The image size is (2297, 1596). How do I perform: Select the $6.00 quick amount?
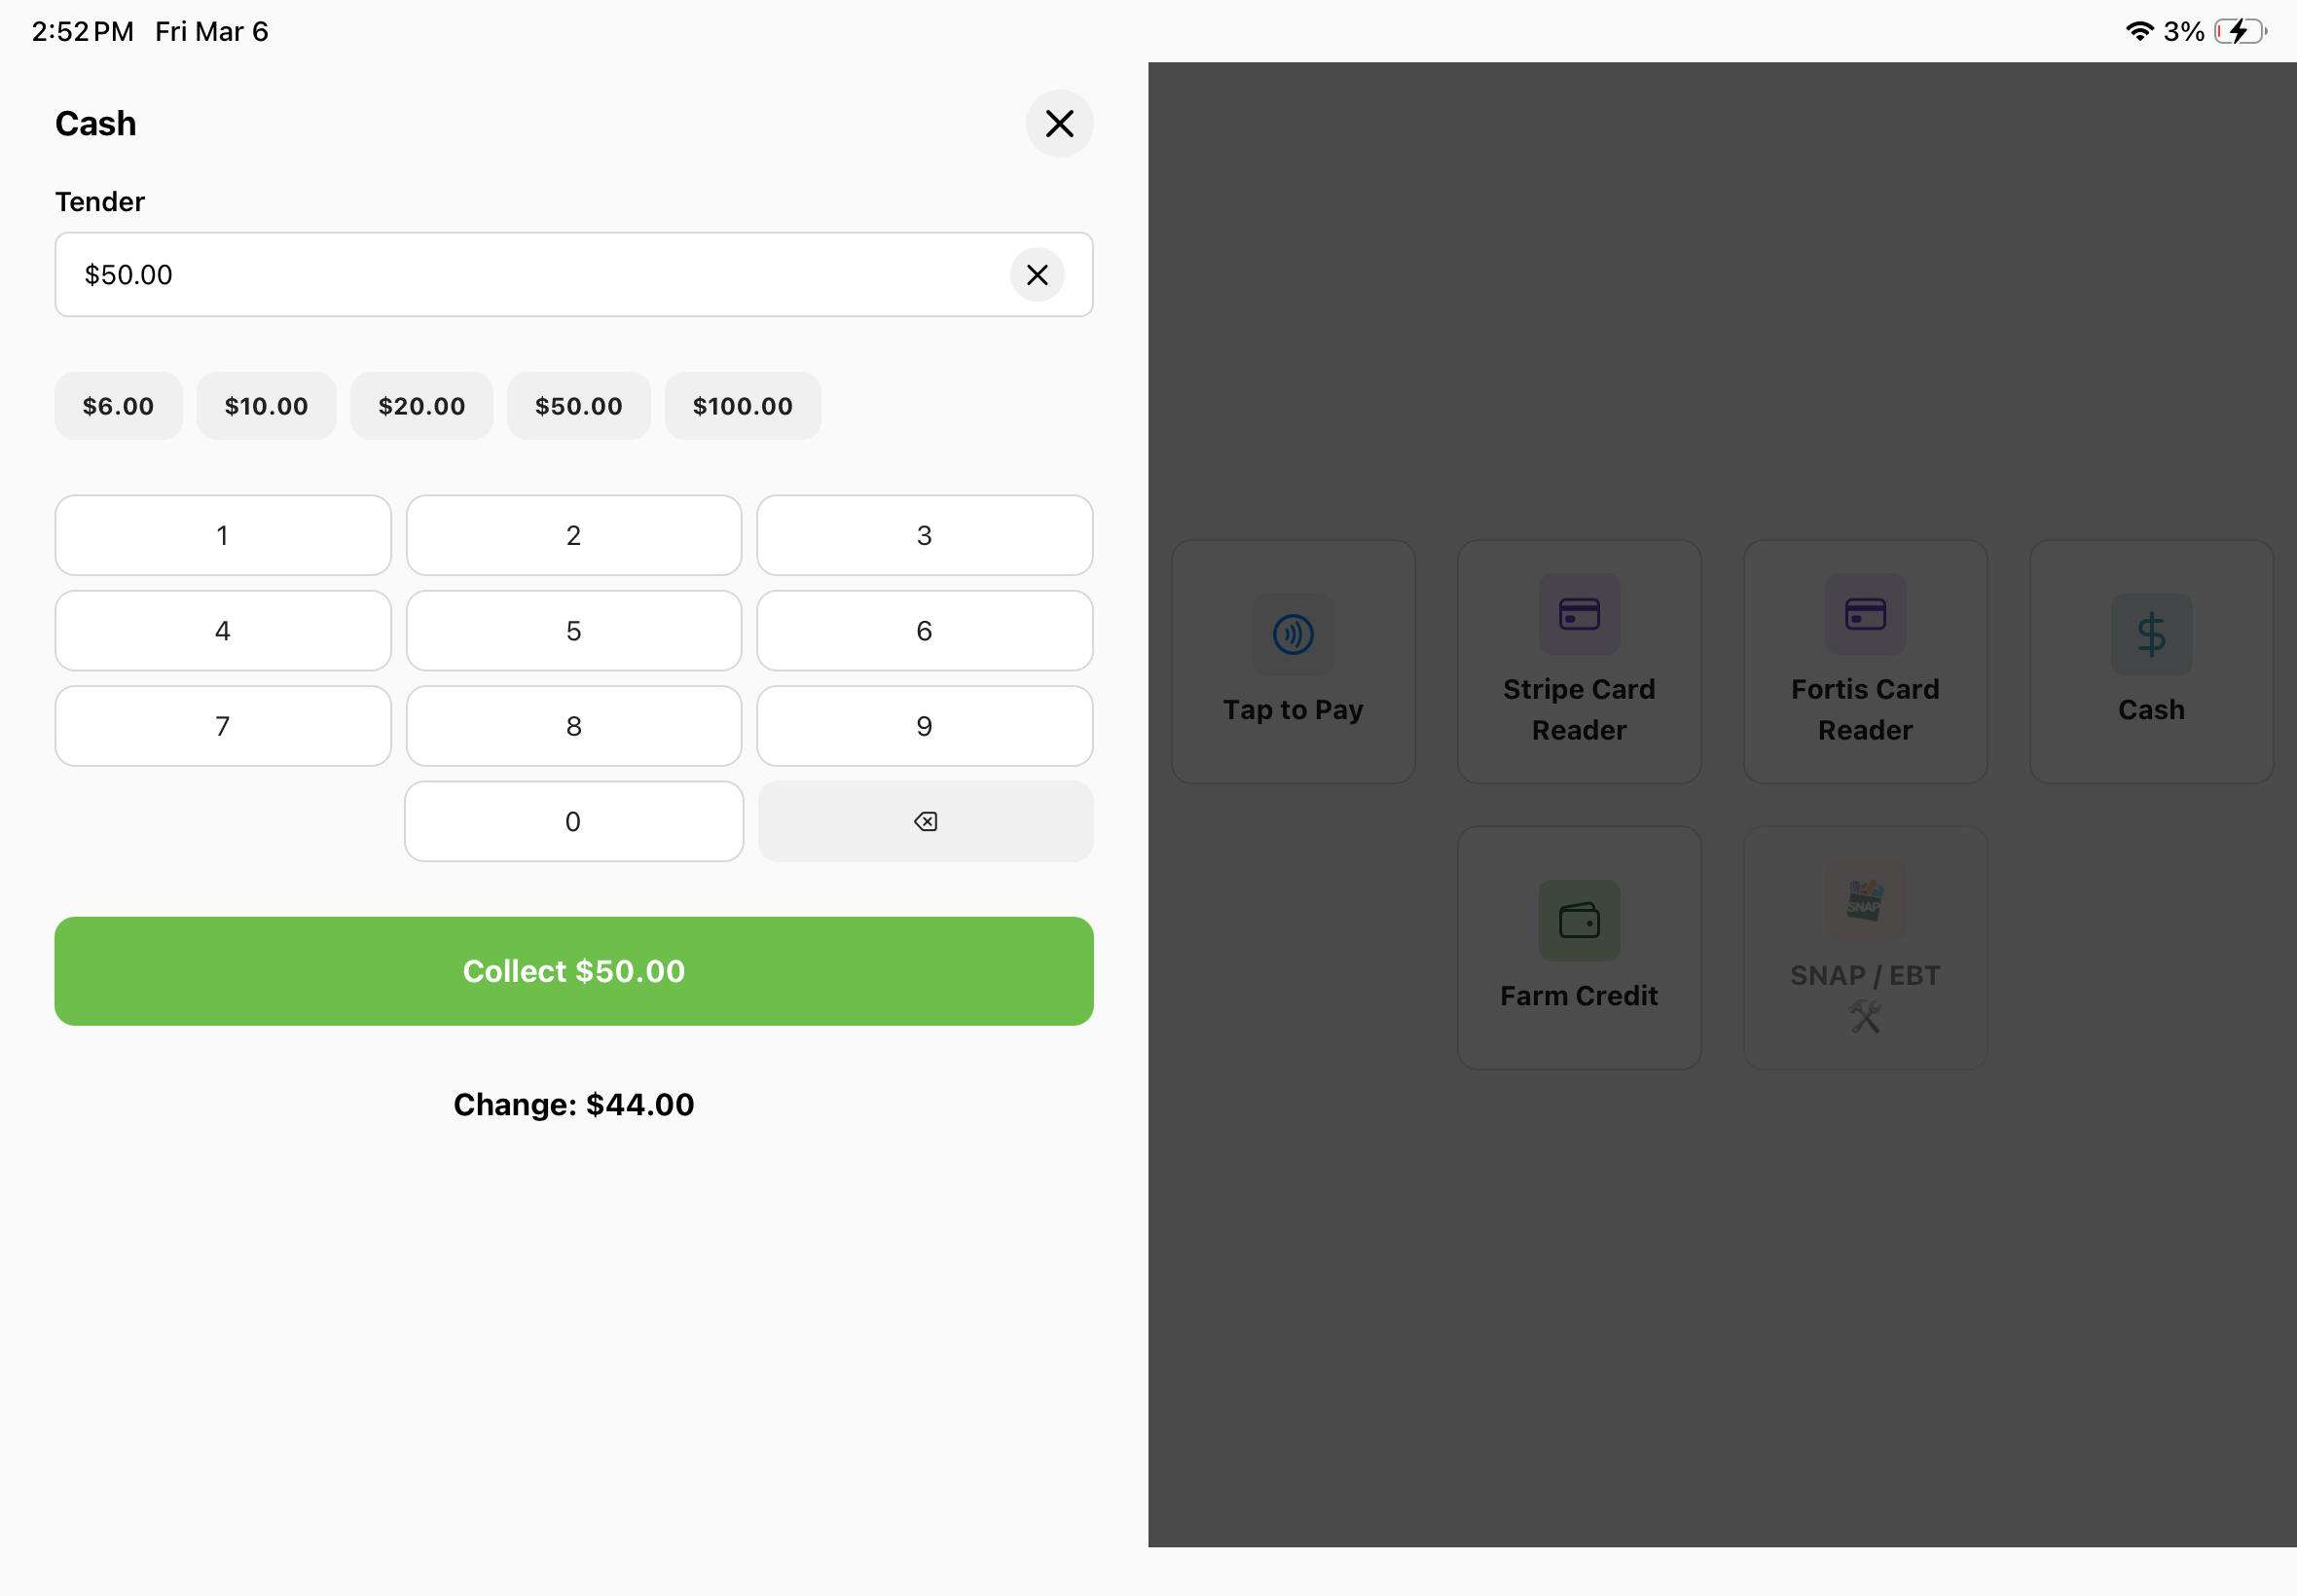pos(118,406)
